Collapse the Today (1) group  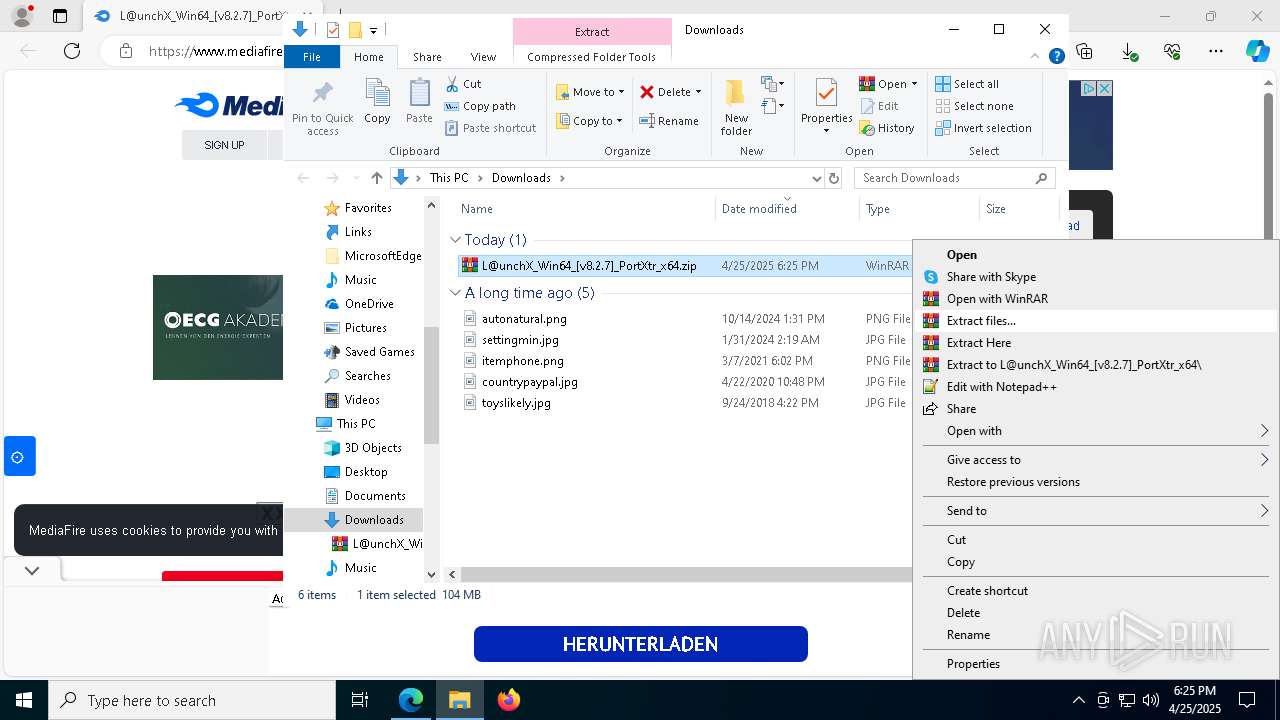(455, 240)
